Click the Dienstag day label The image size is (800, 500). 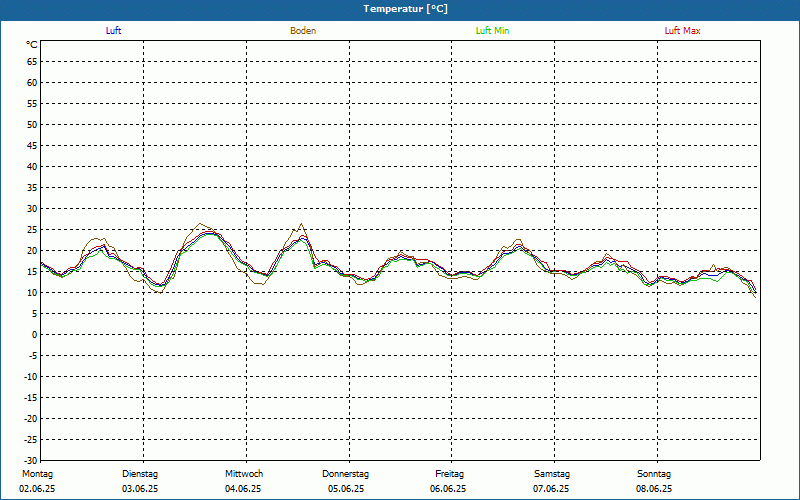(x=140, y=474)
